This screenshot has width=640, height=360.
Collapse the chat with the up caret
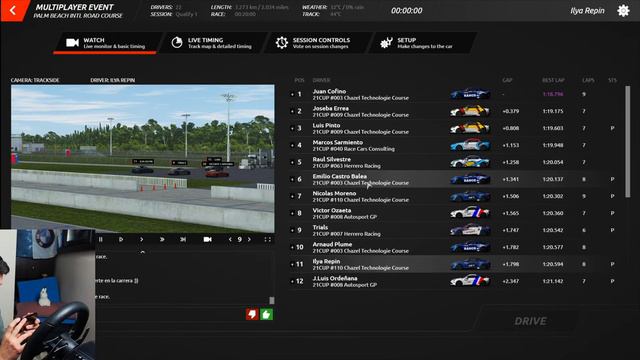pos(142,252)
